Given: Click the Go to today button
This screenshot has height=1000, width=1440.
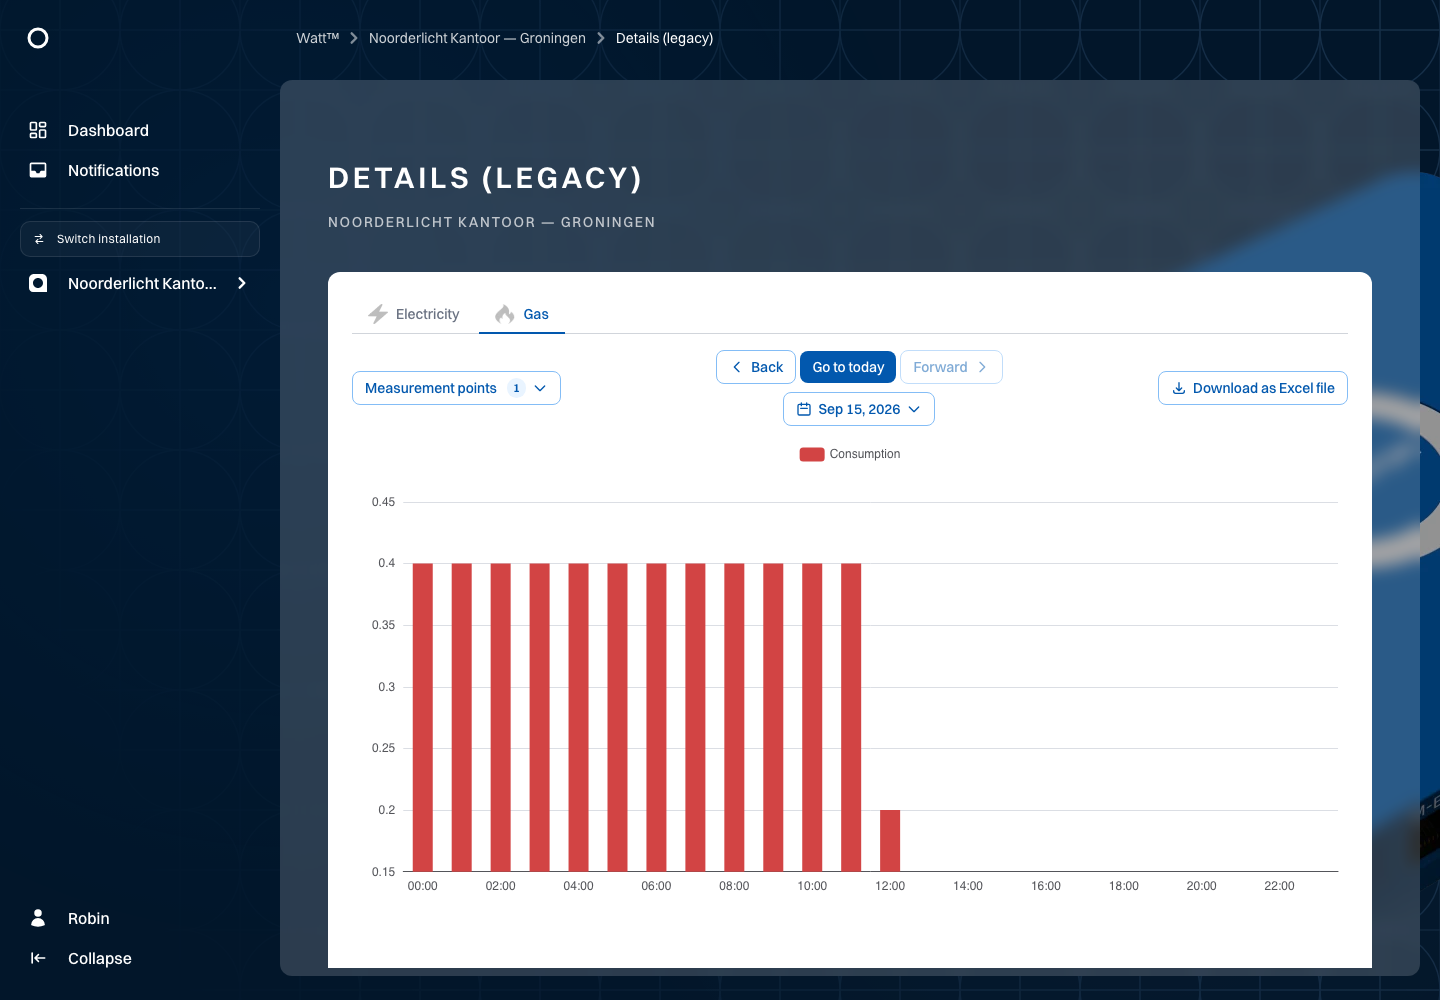Looking at the screenshot, I should point(848,367).
